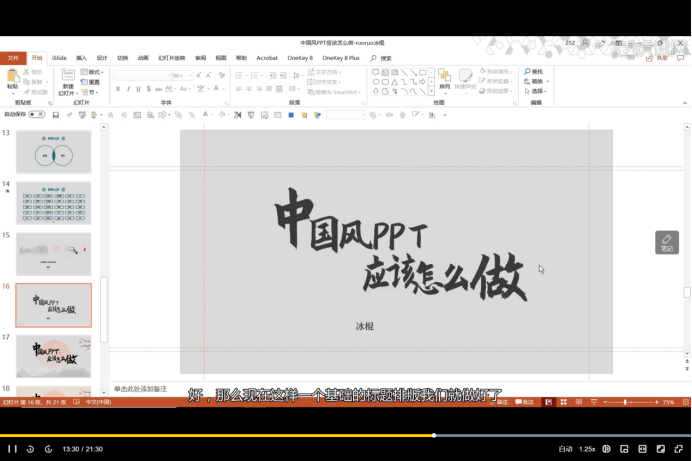Collapse the ribbon with the chevron

click(685, 103)
